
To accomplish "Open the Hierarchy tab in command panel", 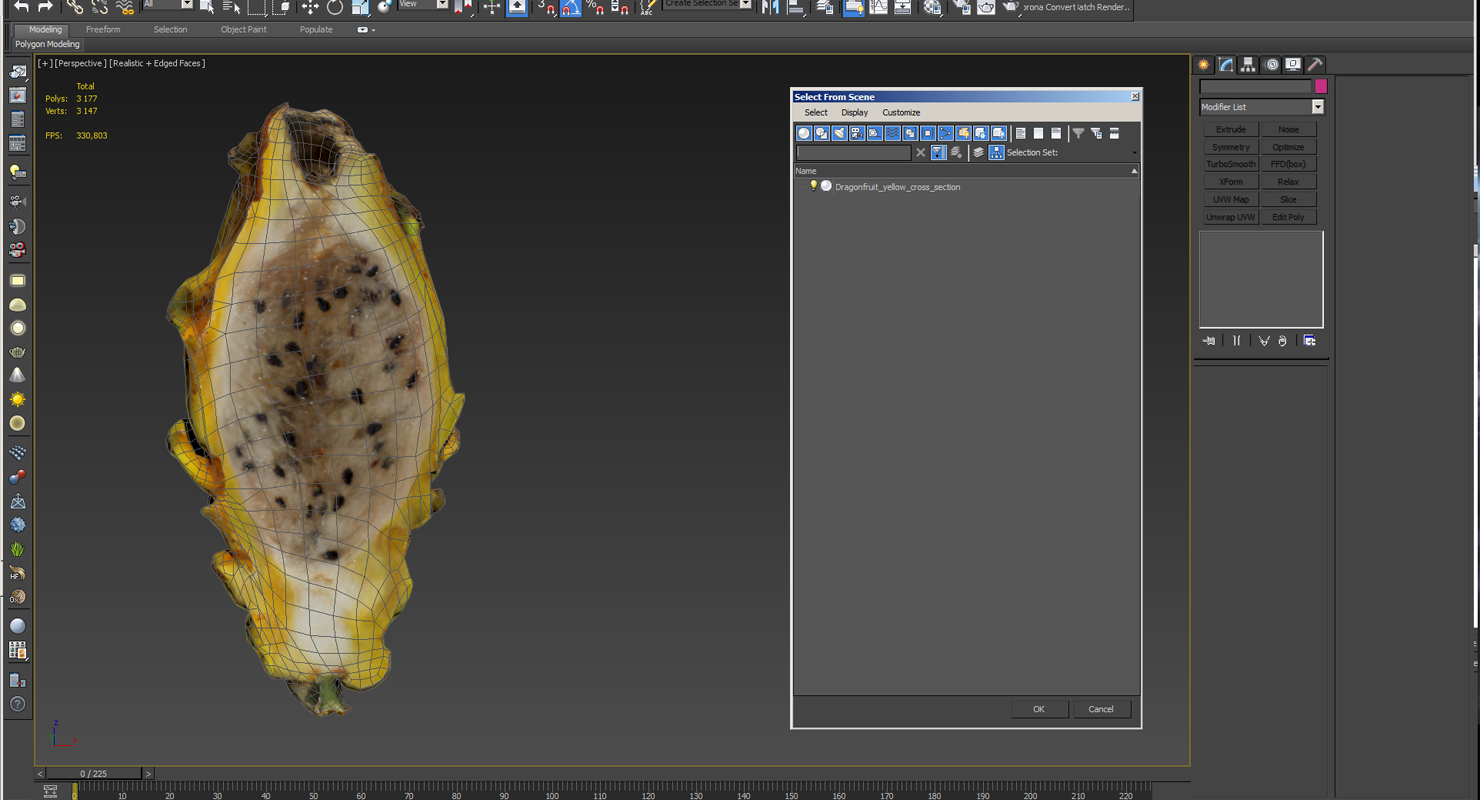I will (x=1248, y=64).
